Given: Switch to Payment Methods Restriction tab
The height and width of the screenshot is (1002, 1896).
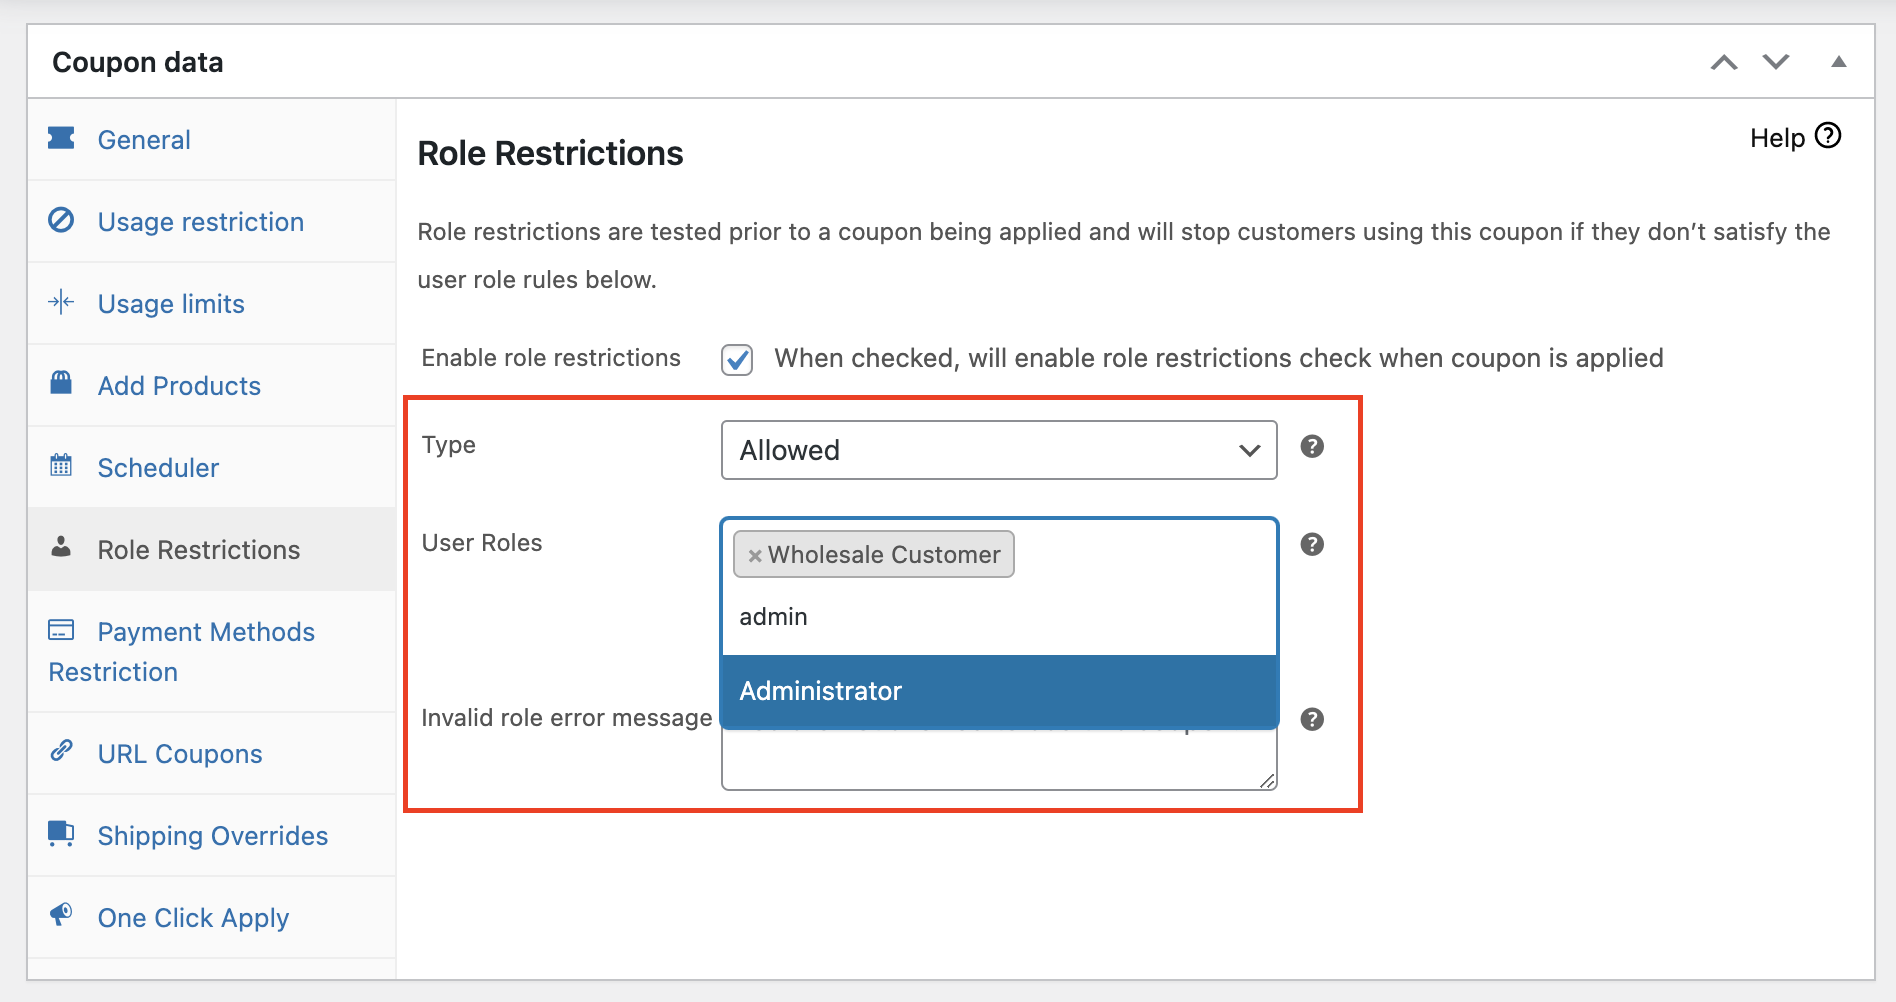Looking at the screenshot, I should [205, 632].
